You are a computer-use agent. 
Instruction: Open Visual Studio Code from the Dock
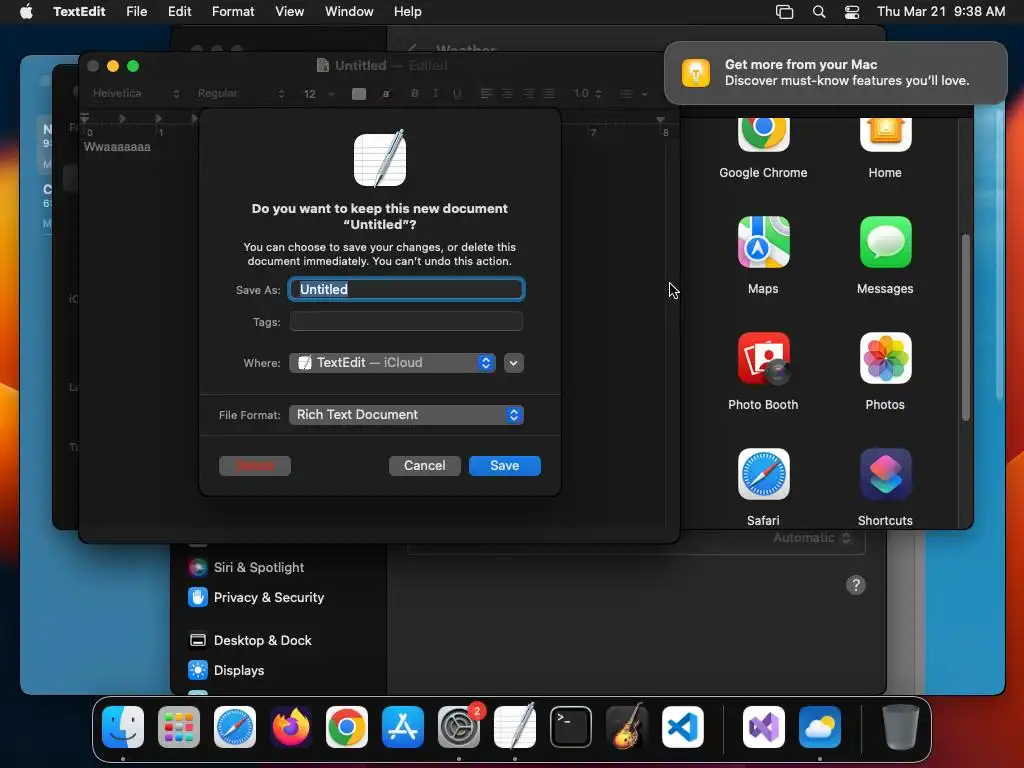(683, 727)
